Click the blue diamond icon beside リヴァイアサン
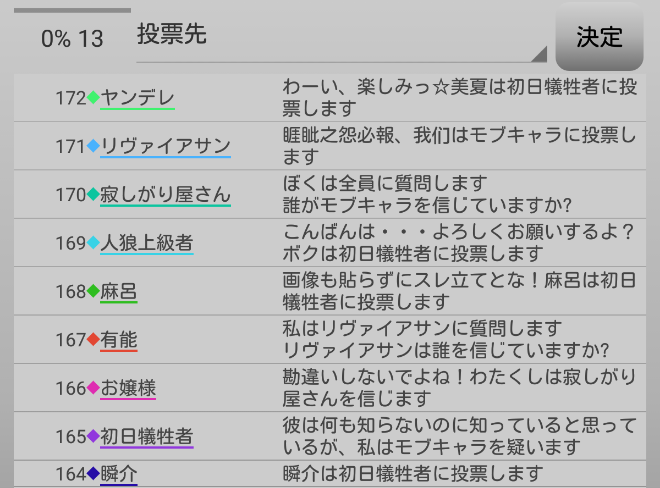This screenshot has width=660, height=488. [94, 146]
